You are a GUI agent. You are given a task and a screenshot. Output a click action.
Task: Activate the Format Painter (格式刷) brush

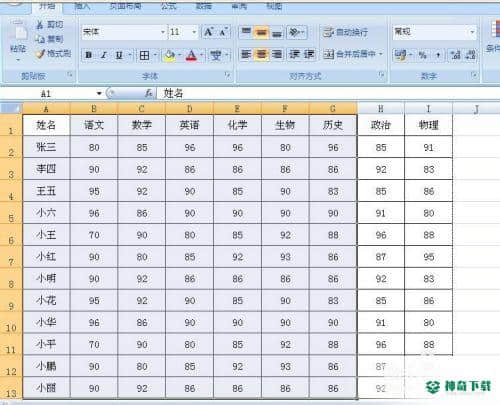41,53
